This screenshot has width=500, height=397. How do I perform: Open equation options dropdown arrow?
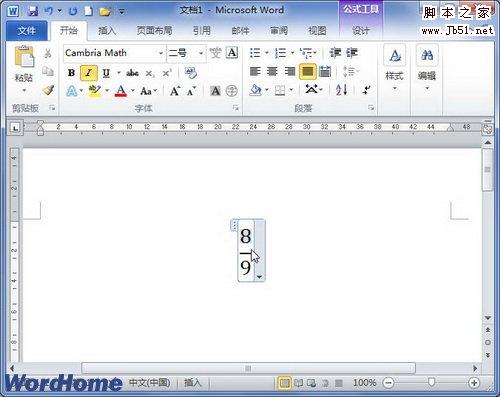pyautogui.click(x=259, y=277)
